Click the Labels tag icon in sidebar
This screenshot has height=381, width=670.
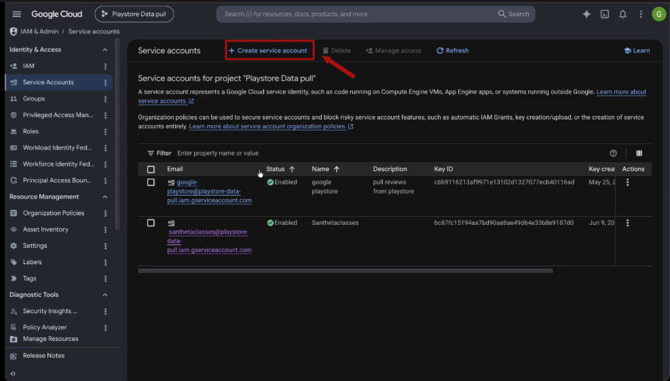click(x=14, y=262)
